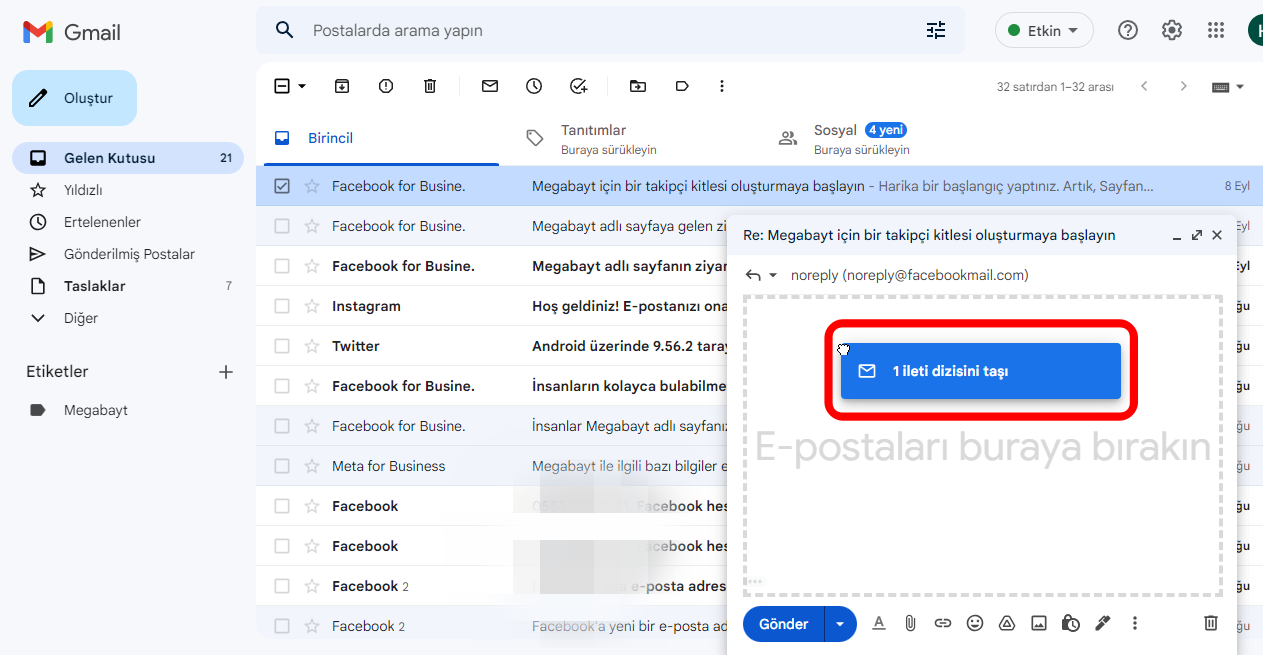Click the Oluştur compose button
This screenshot has height=655, width=1263.
pos(74,98)
